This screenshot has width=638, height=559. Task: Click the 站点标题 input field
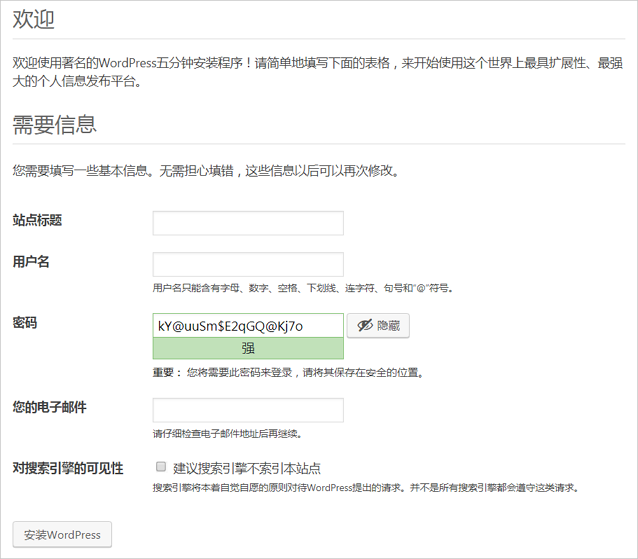coord(248,223)
